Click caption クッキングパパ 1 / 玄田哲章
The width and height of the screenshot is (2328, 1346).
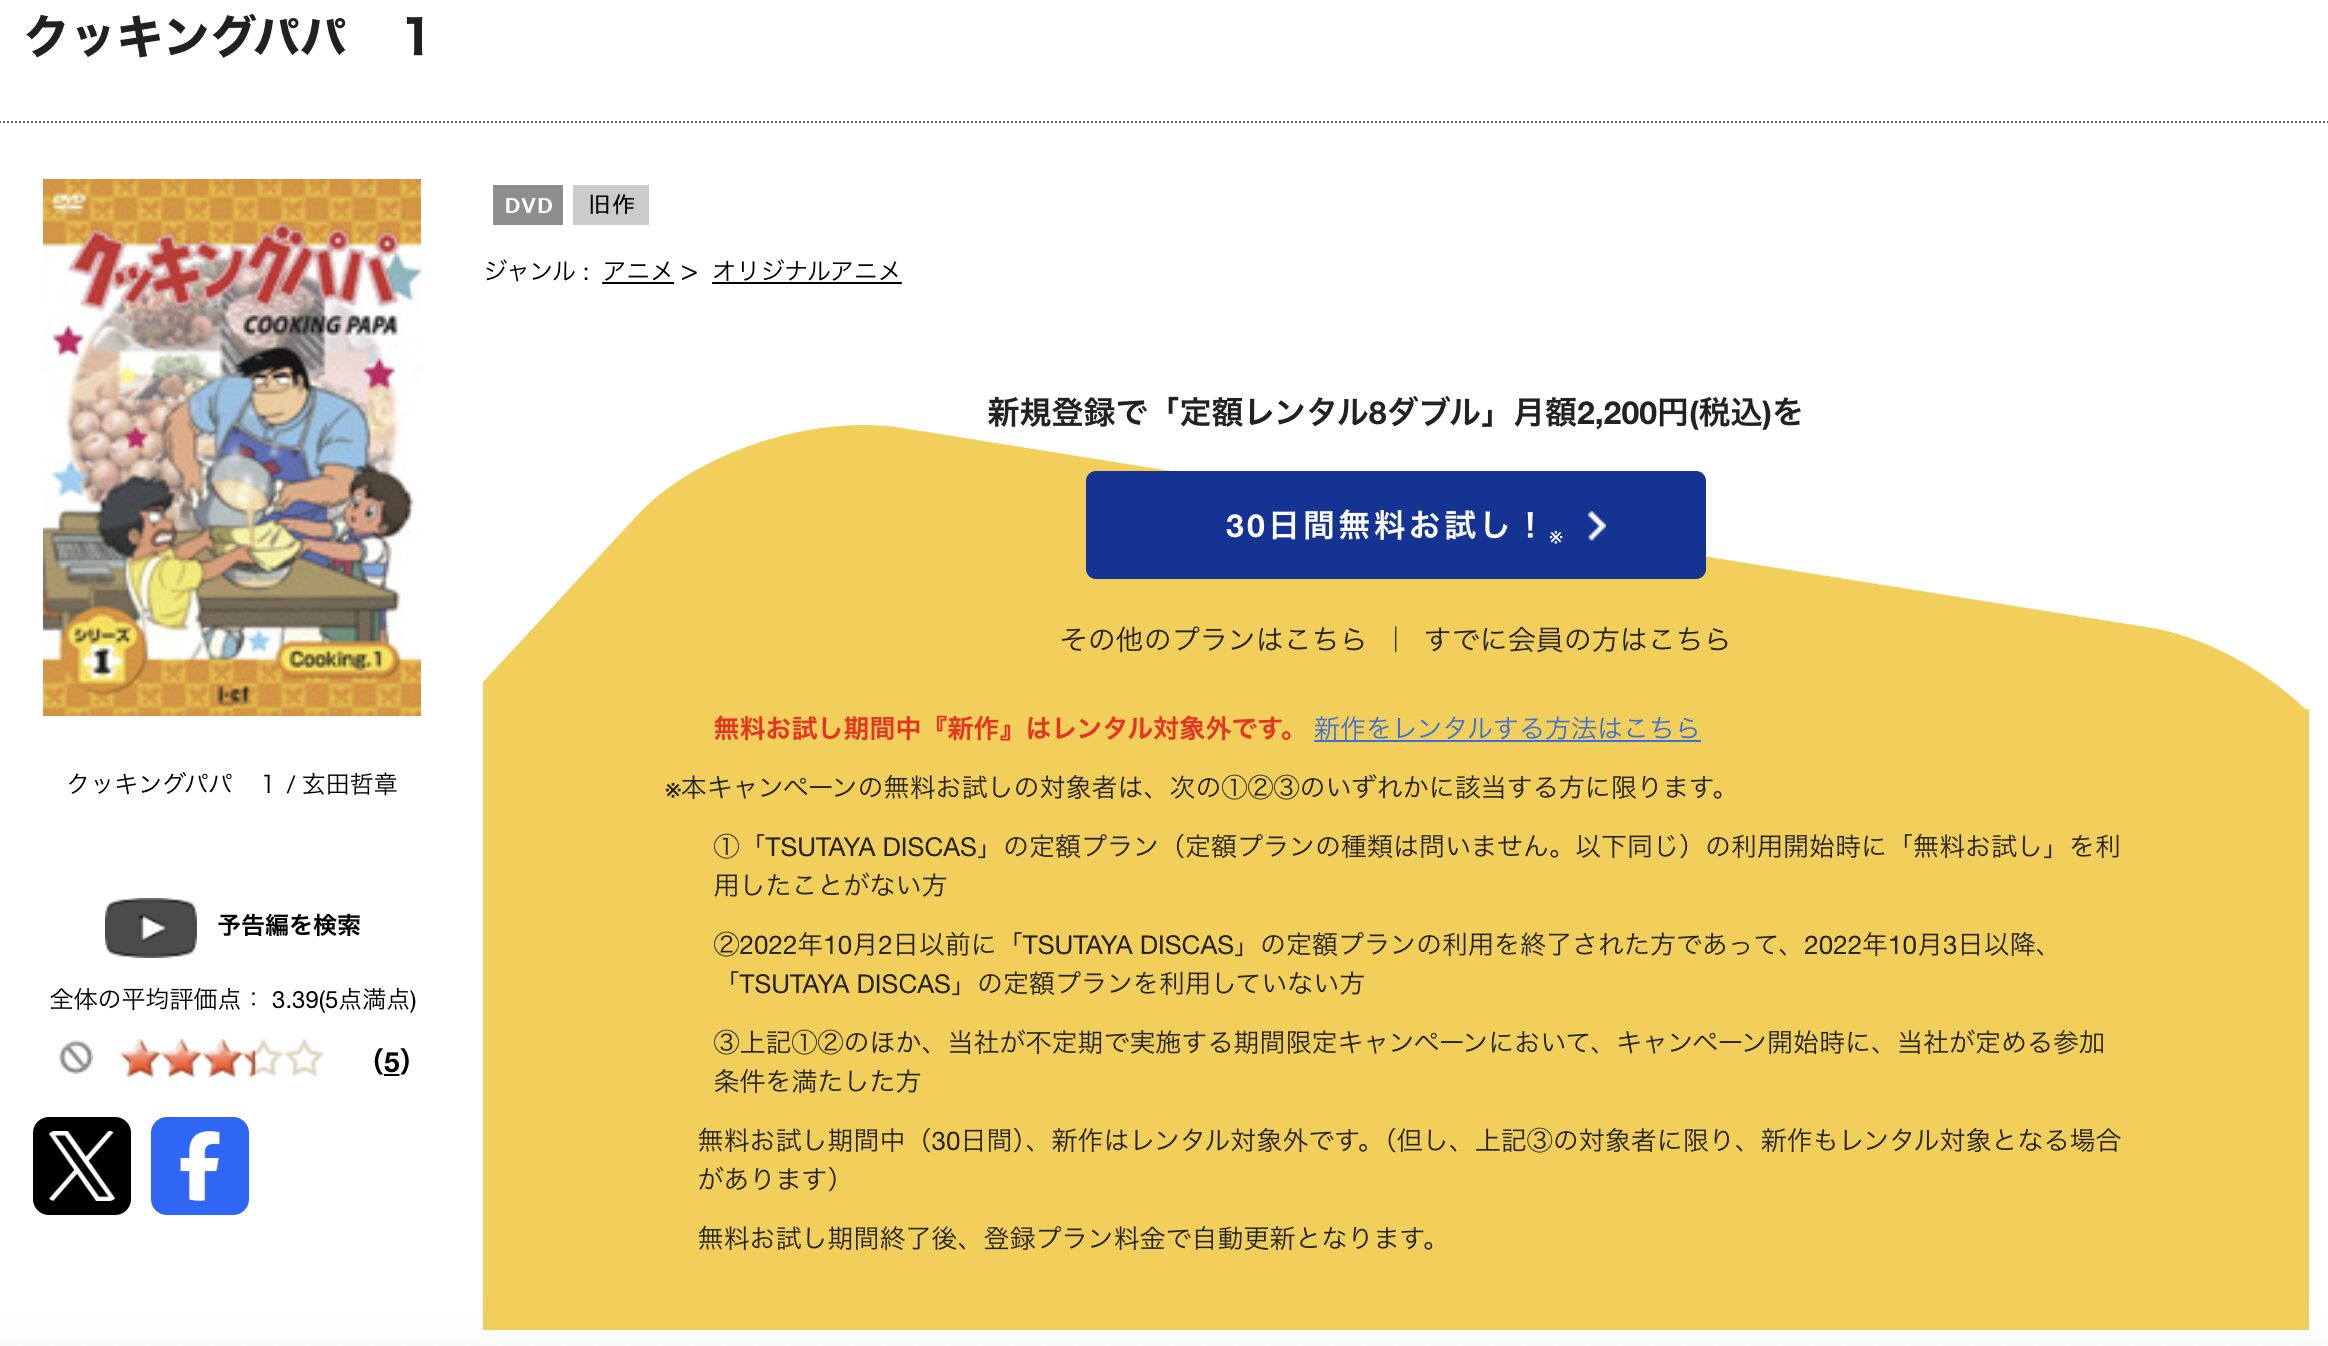232,784
